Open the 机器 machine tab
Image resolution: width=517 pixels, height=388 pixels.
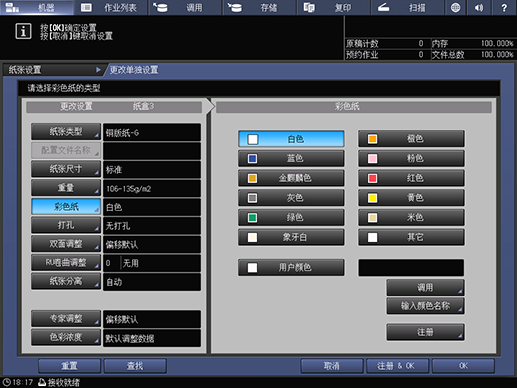[37, 7]
